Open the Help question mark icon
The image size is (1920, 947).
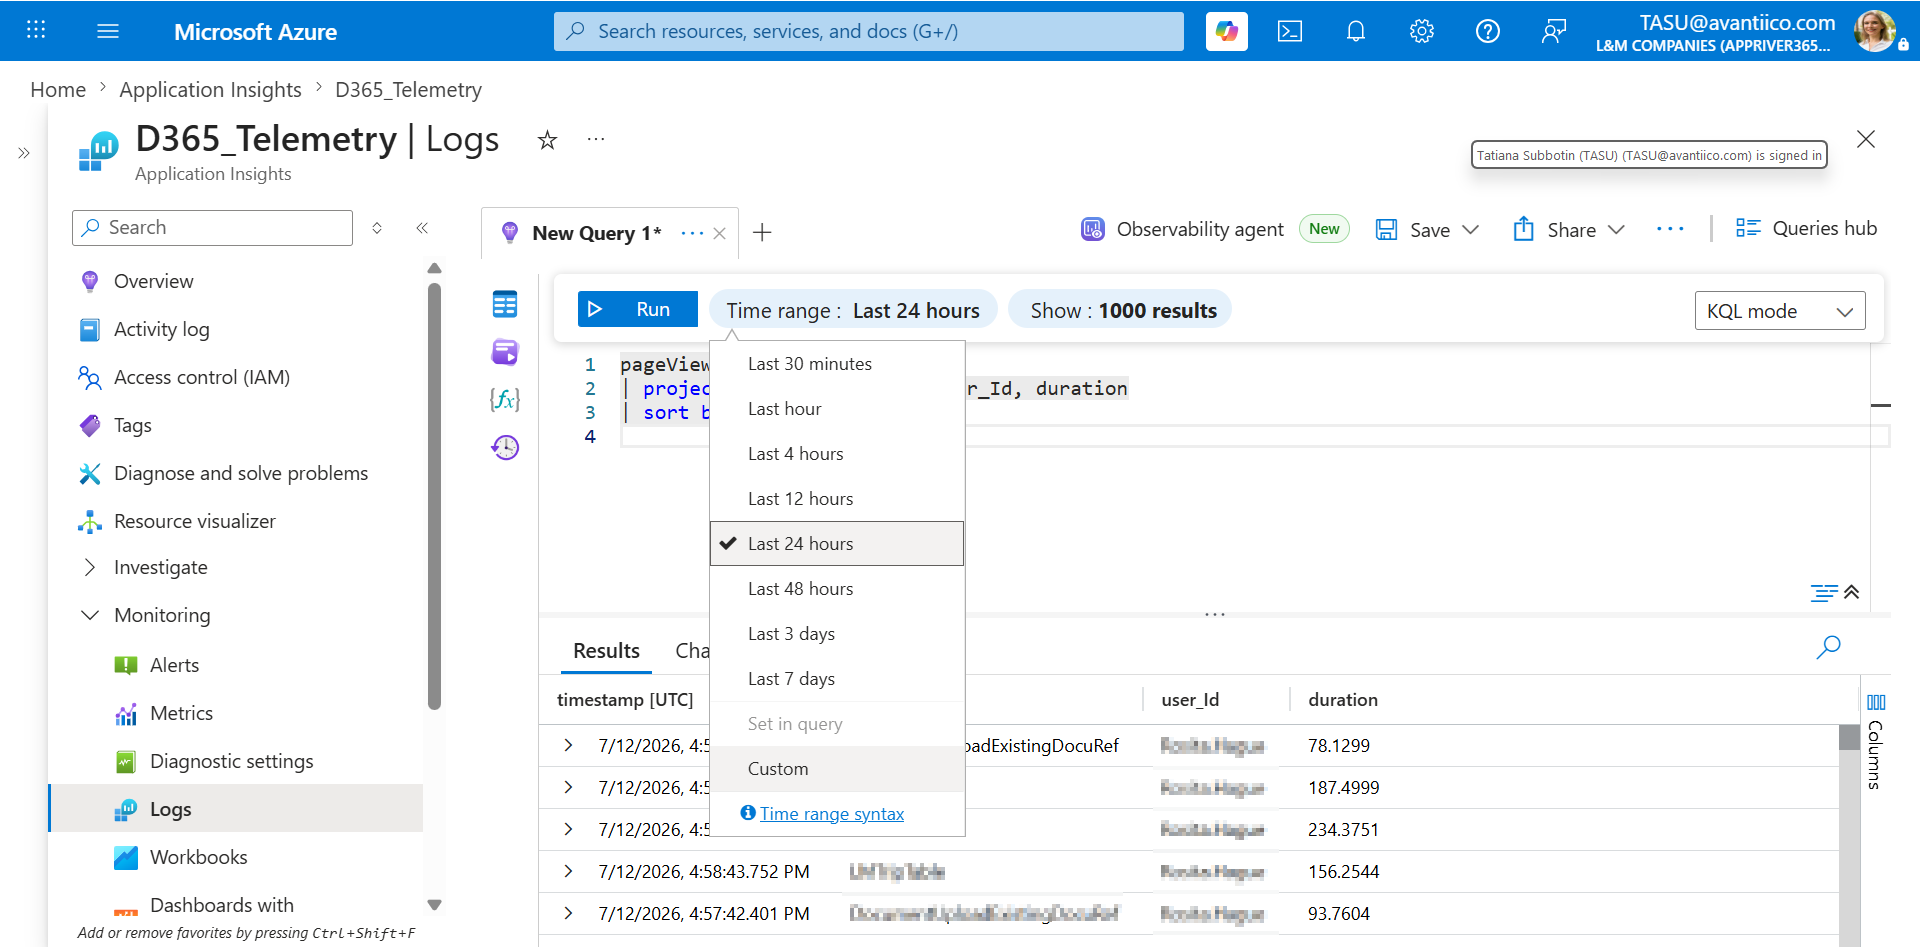1488,31
